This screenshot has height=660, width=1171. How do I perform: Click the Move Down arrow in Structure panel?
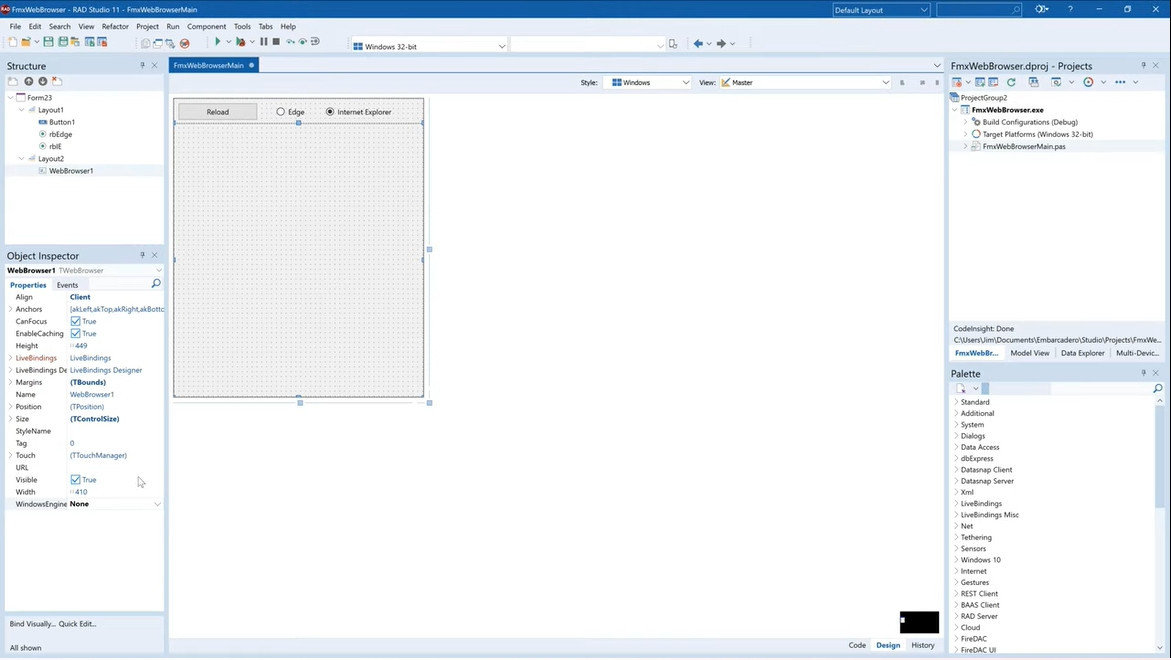coord(43,81)
